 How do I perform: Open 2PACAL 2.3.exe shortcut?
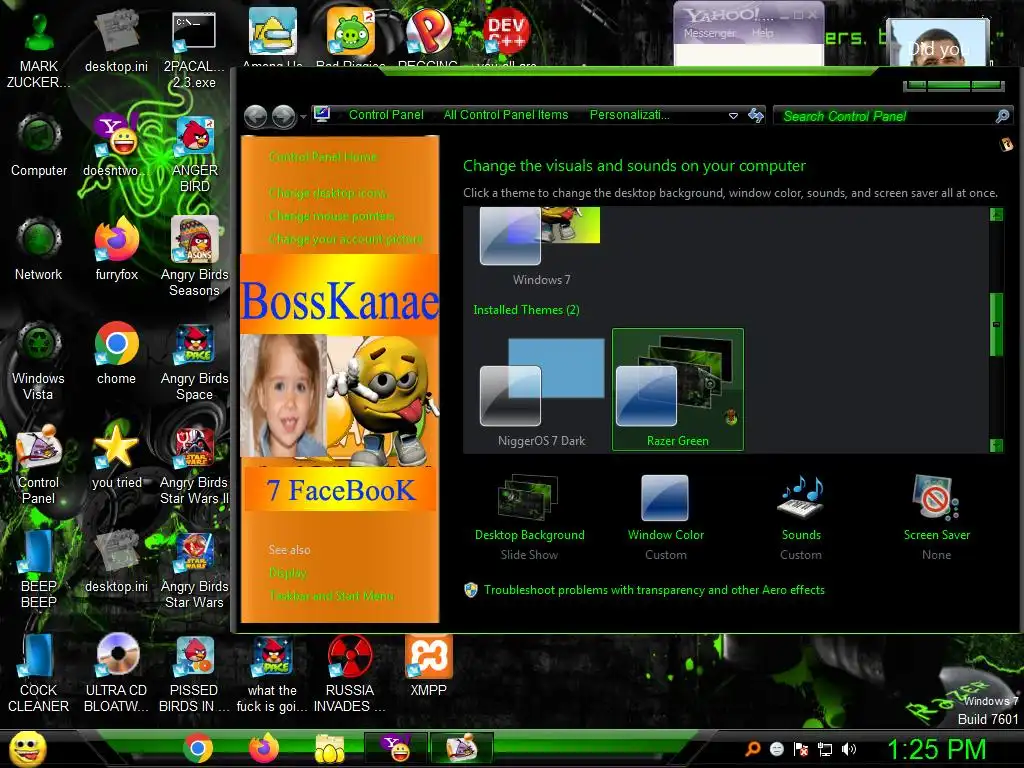click(194, 50)
